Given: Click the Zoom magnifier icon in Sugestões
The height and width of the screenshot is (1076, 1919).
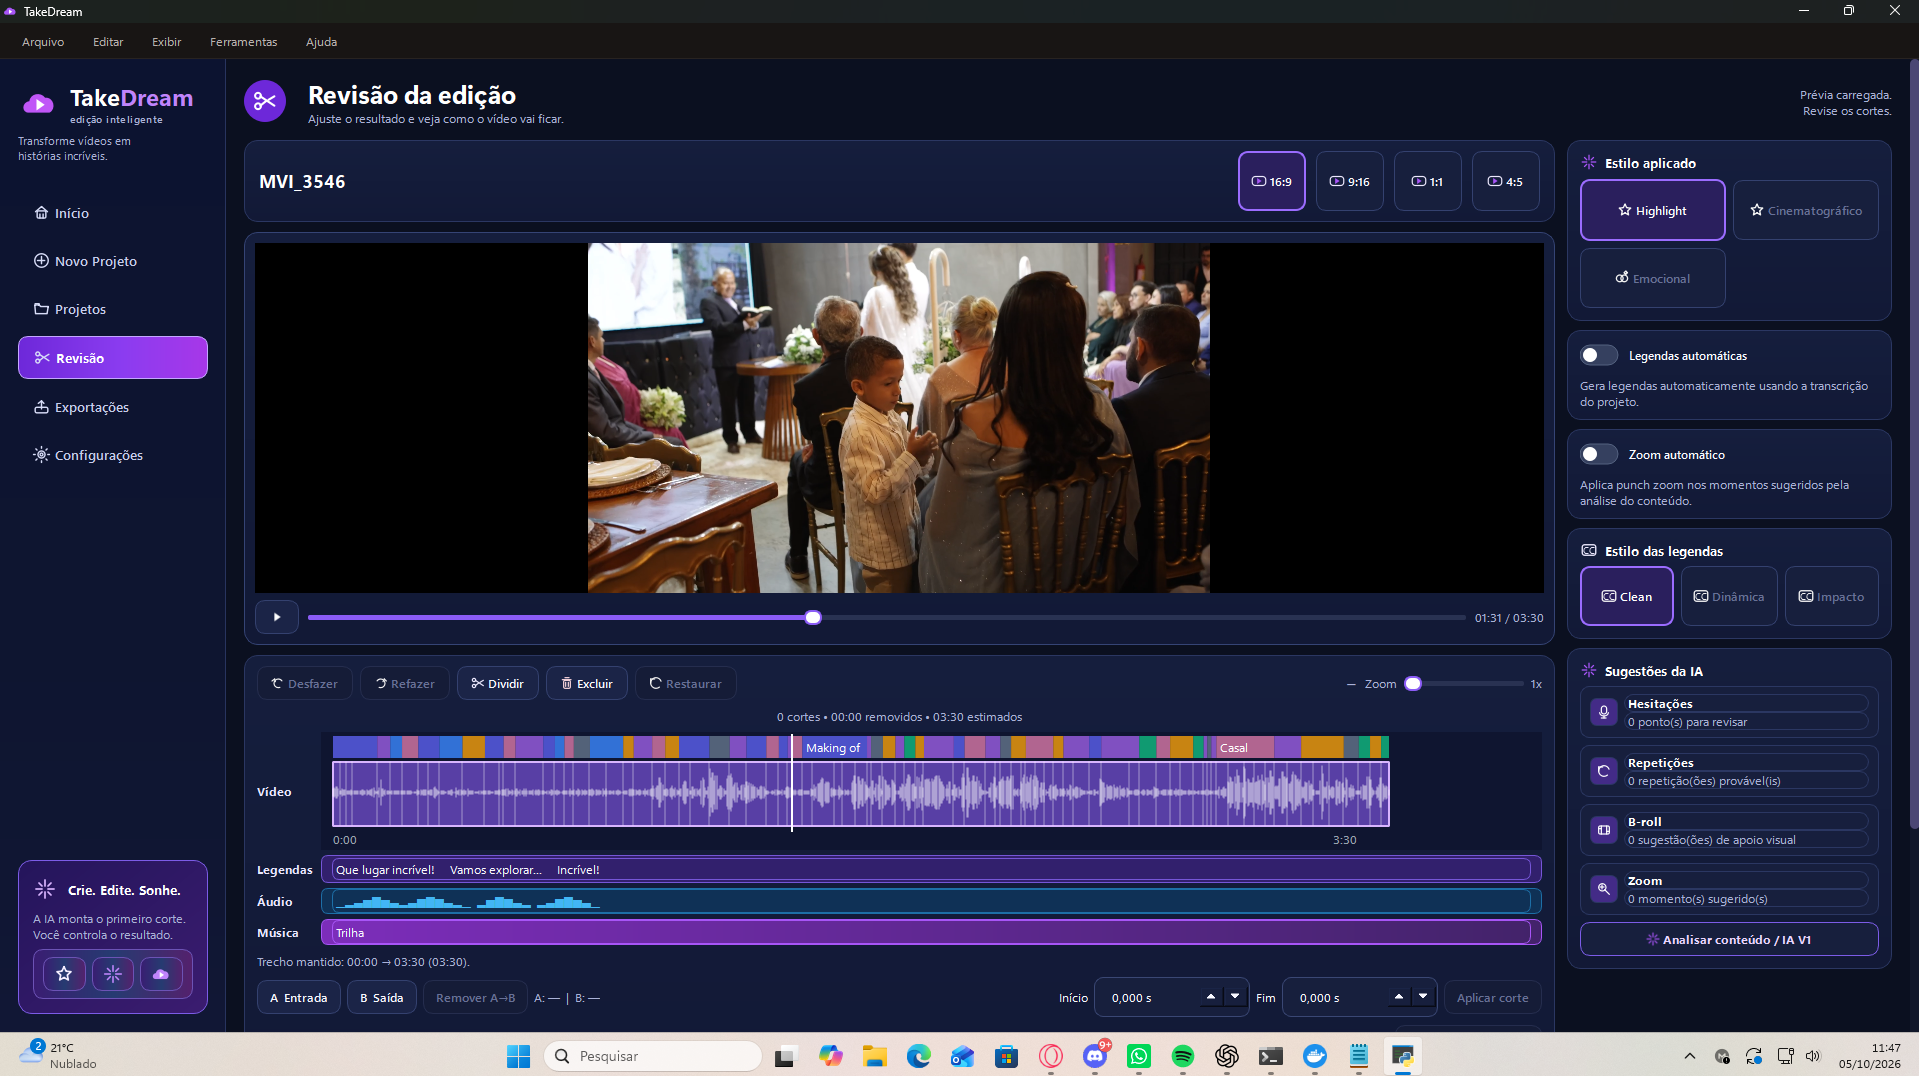Looking at the screenshot, I should point(1603,889).
